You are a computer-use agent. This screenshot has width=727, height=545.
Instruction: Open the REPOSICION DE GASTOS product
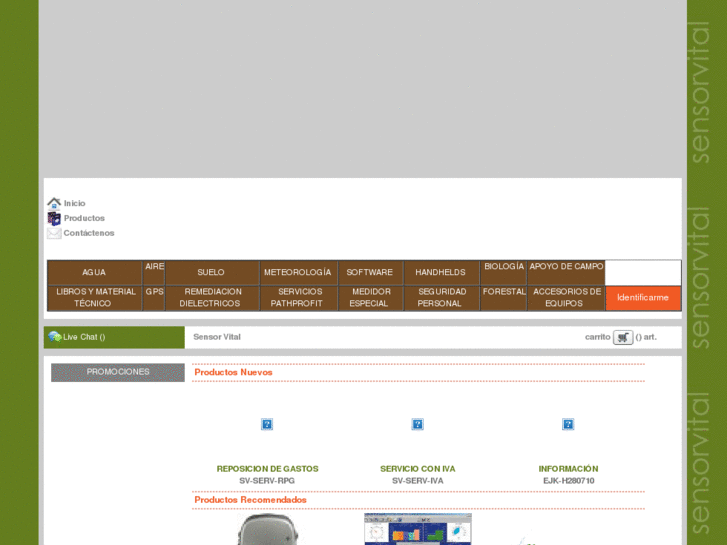pyautogui.click(x=268, y=469)
